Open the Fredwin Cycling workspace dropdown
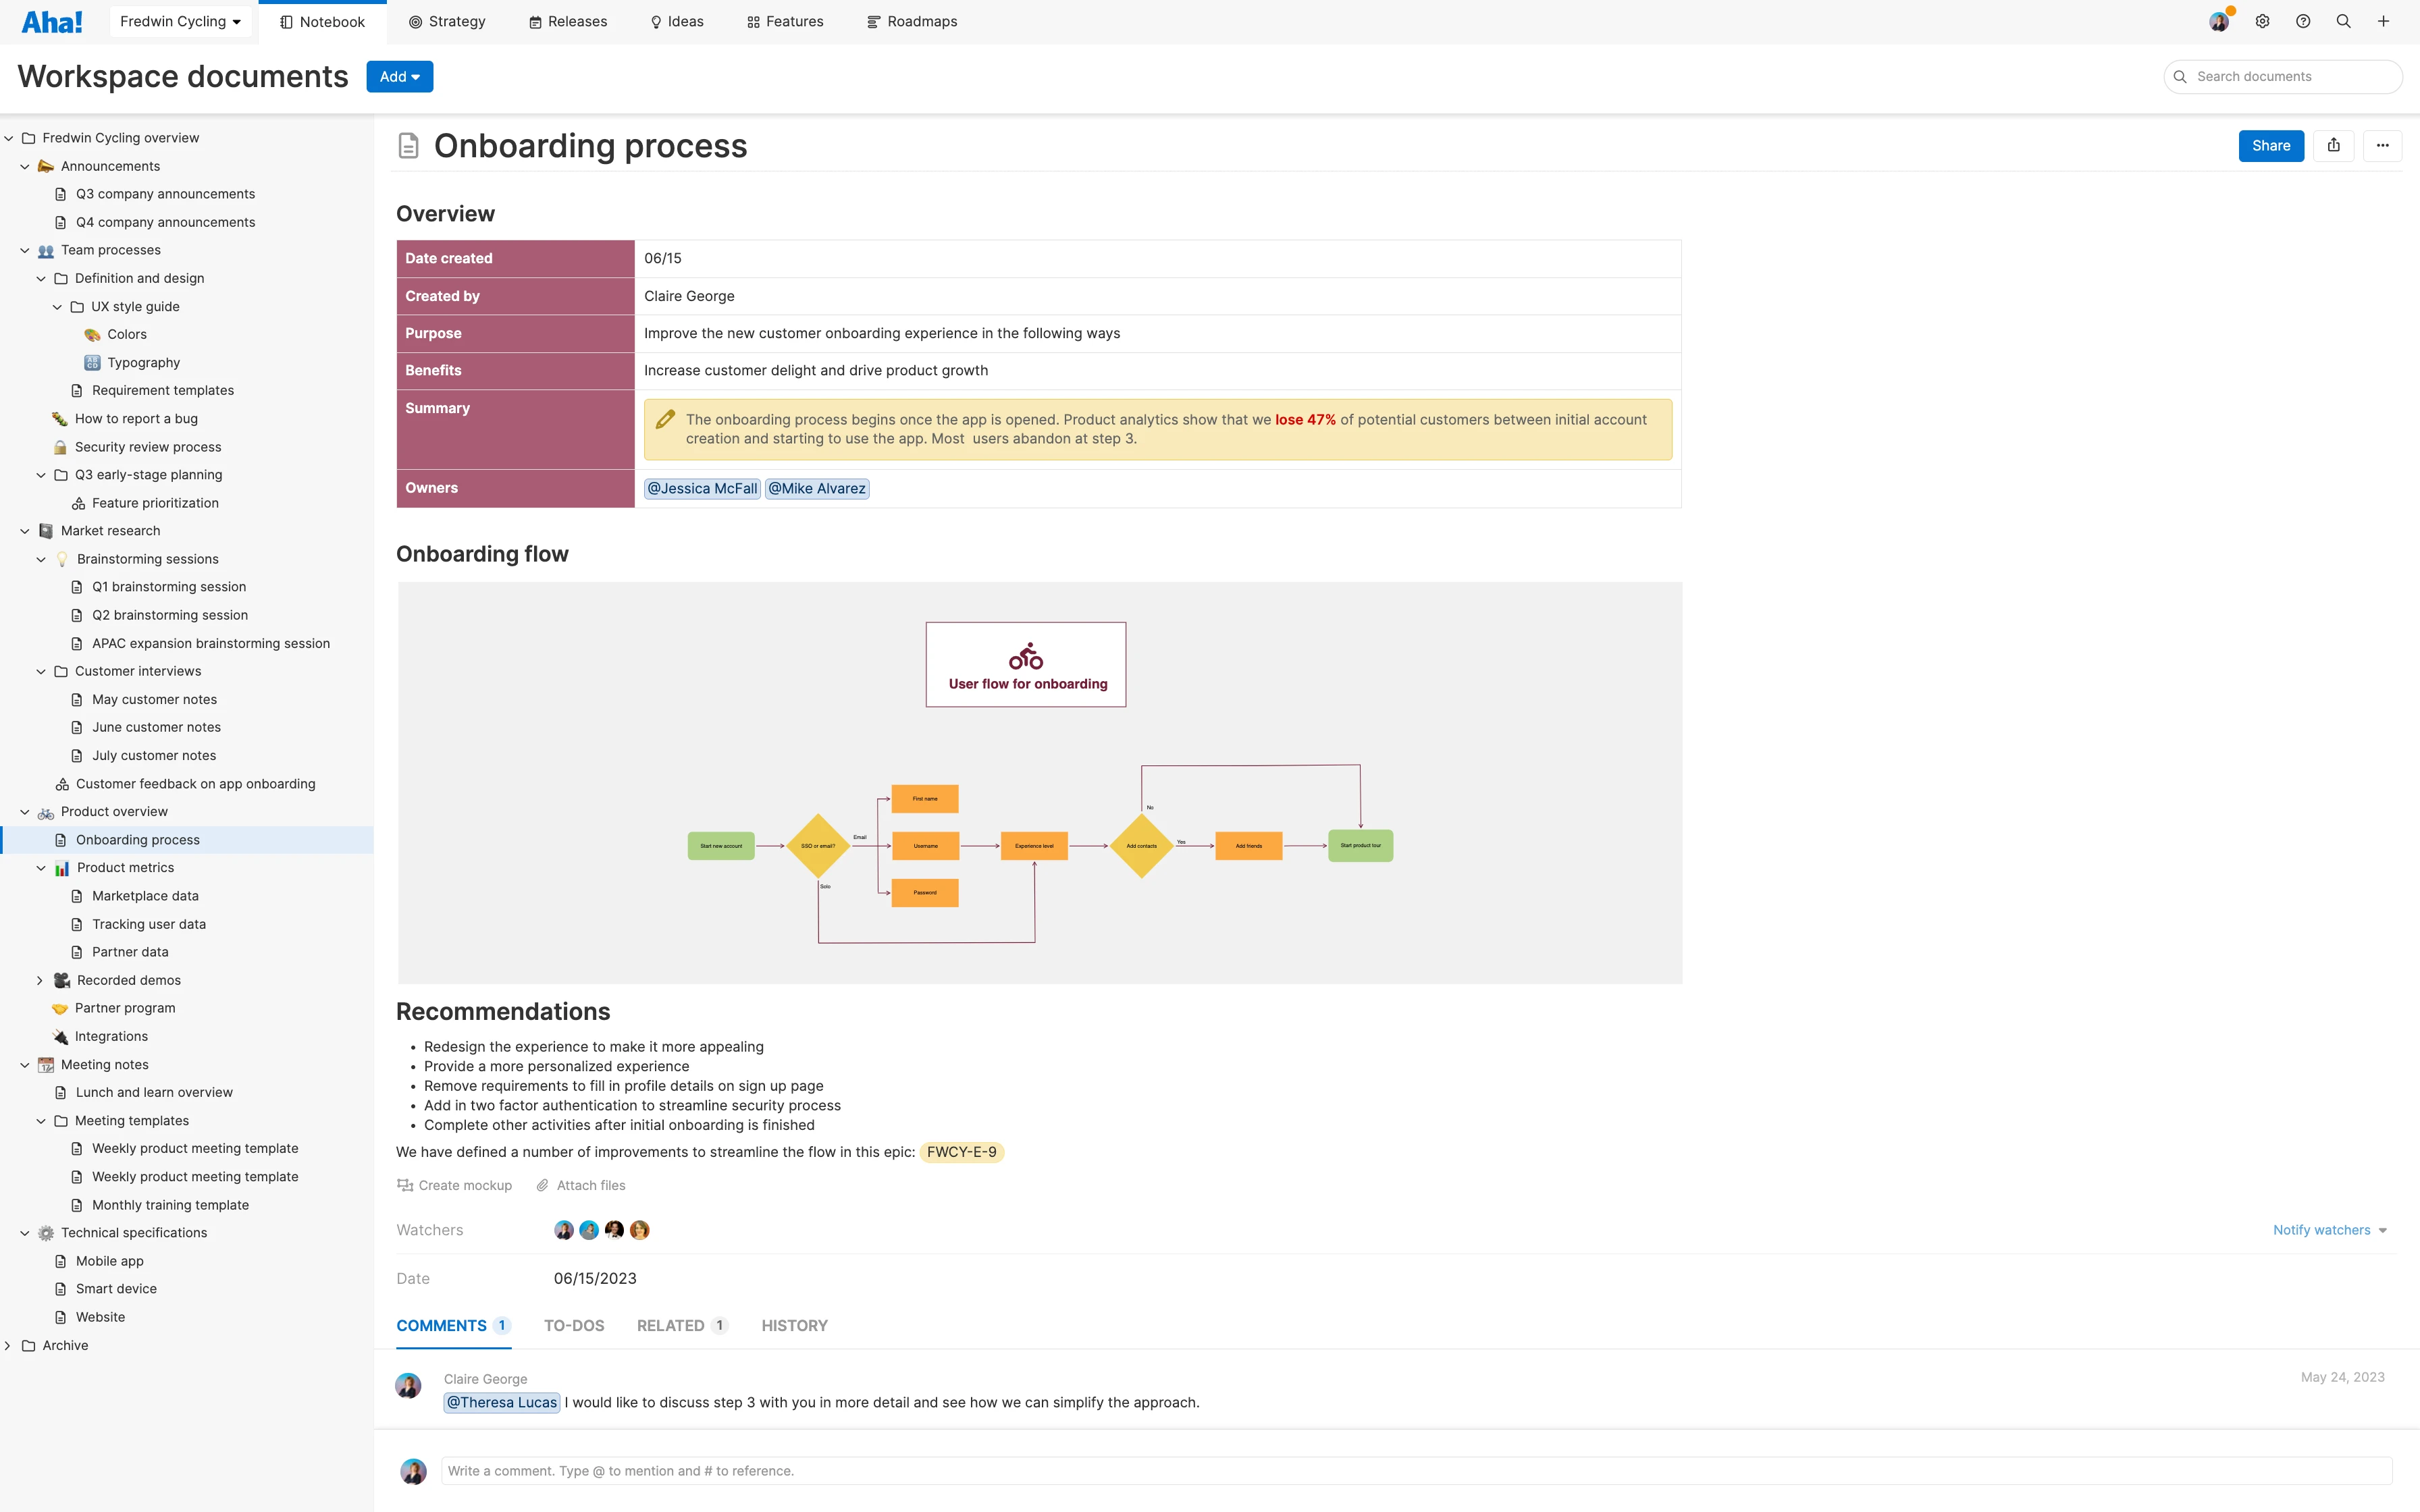 pyautogui.click(x=180, y=21)
